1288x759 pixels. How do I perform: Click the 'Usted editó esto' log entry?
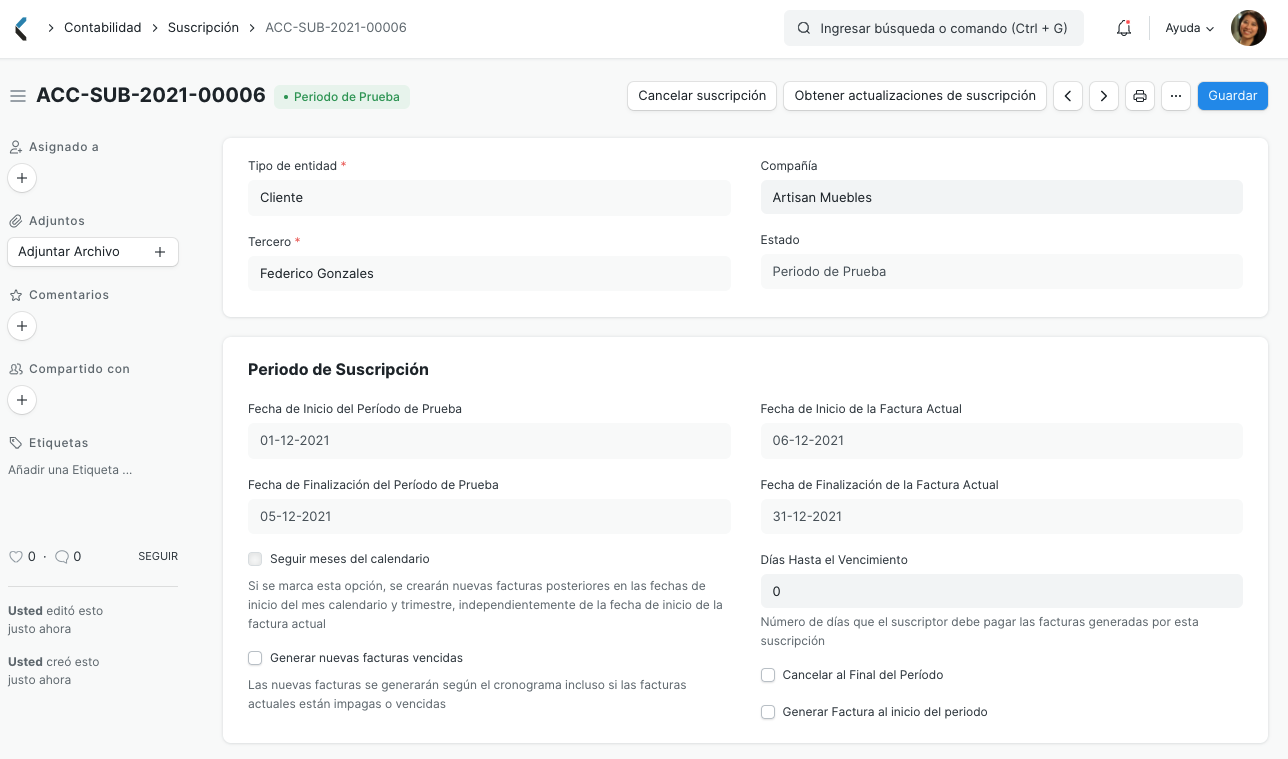[x=55, y=620]
